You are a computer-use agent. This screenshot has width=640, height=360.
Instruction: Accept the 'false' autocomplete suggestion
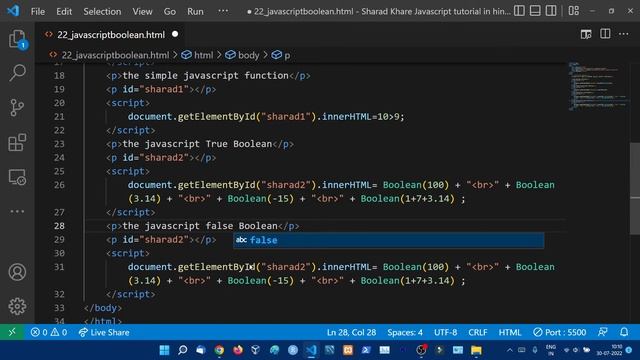tap(389, 240)
